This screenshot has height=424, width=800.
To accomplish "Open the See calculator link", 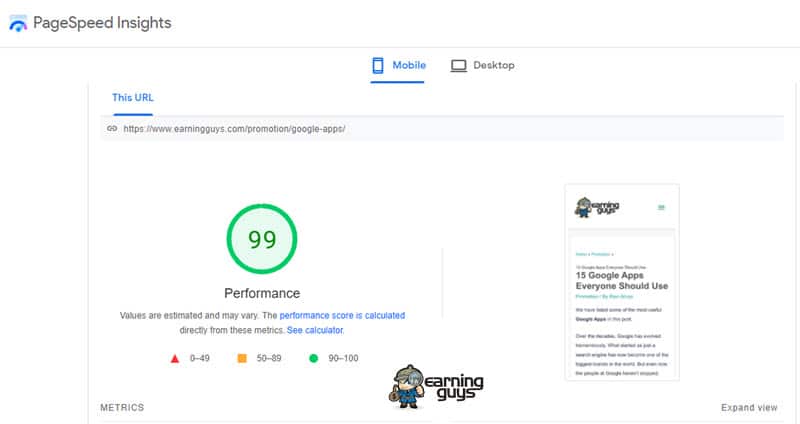I will point(315,329).
